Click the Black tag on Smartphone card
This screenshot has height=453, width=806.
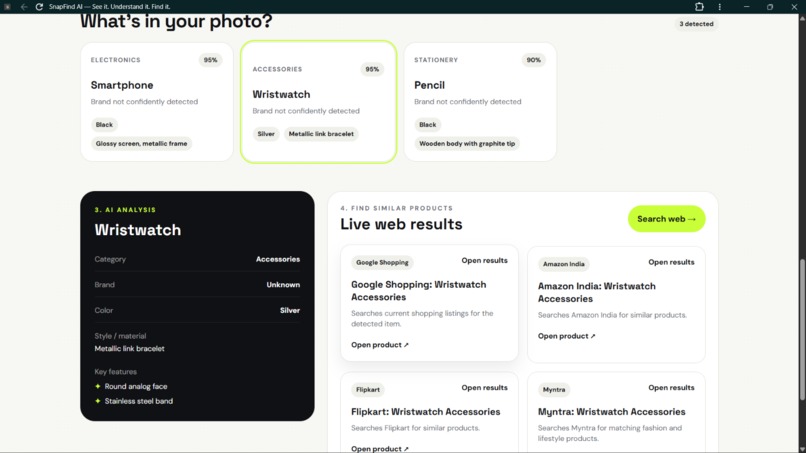pos(104,125)
